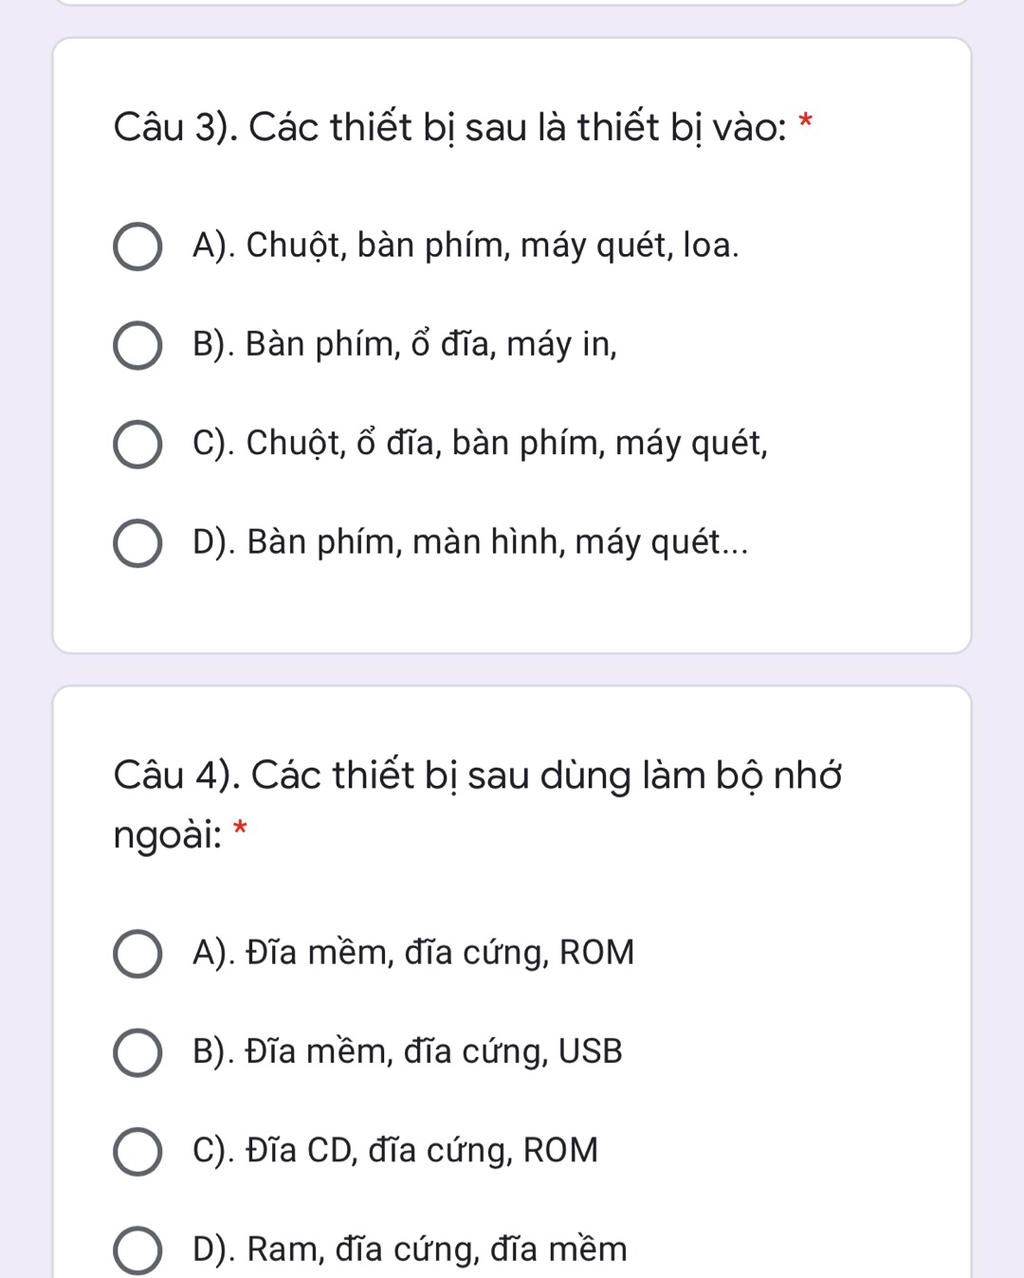Choose radio circle beside 'Bàn phím, ổ đĩa, máy in'
Screen dimensions: 1024x1278
click(137, 346)
